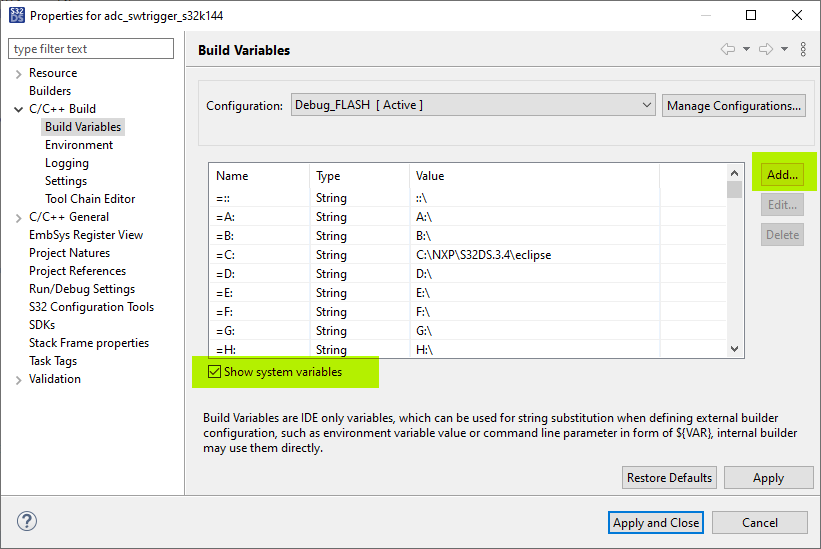Screen dimensions: 821x549
Task: Open the Tool Chain Editor page
Action: (90, 199)
